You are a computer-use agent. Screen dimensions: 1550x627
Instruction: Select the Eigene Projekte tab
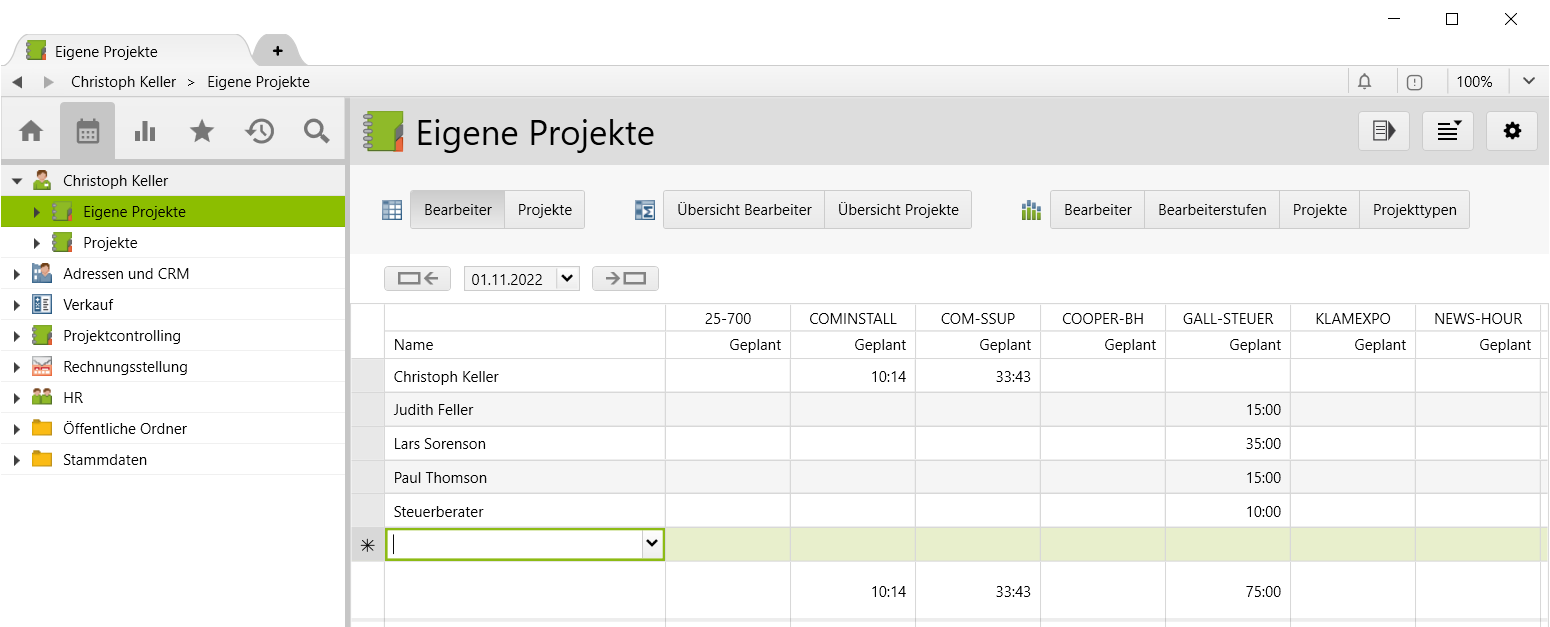pyautogui.click(x=106, y=51)
